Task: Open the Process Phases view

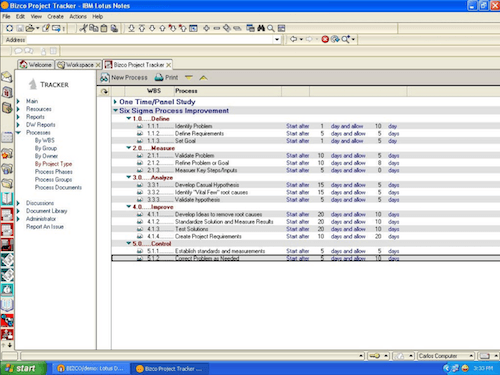Action: (54, 172)
